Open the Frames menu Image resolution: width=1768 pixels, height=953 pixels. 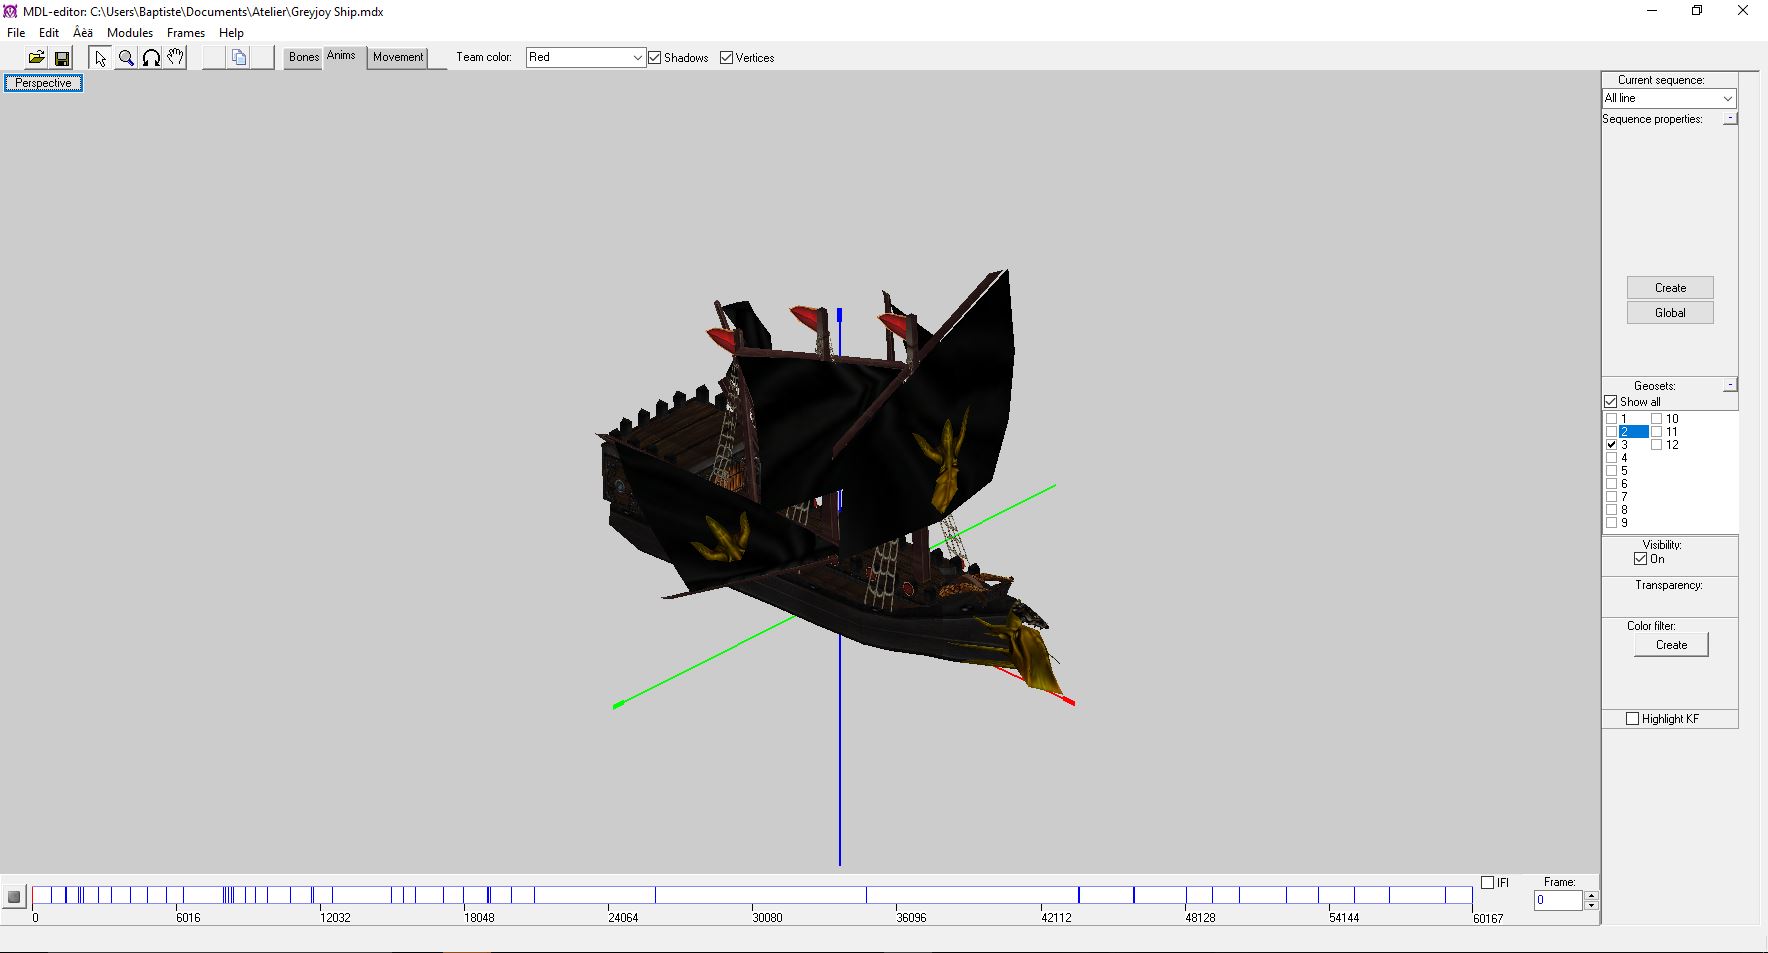(186, 33)
